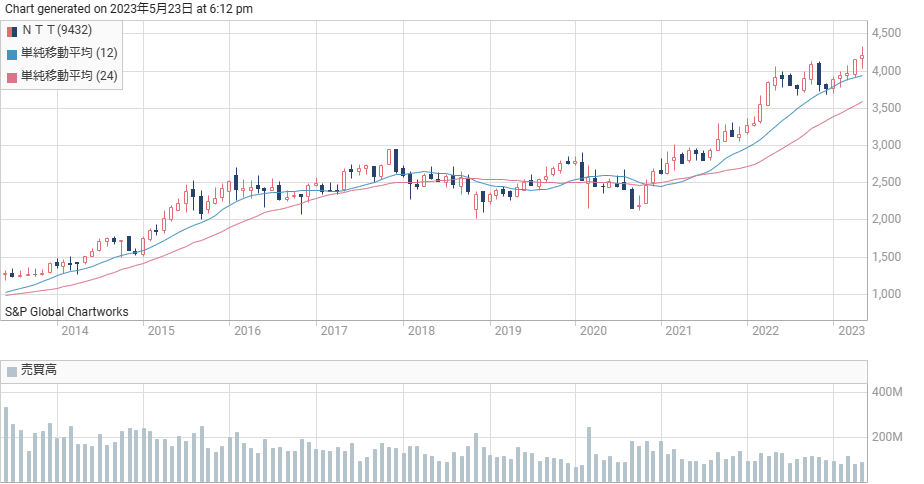Click the blue 12-period moving average swatch
The height and width of the screenshot is (484, 924).
coord(12,55)
